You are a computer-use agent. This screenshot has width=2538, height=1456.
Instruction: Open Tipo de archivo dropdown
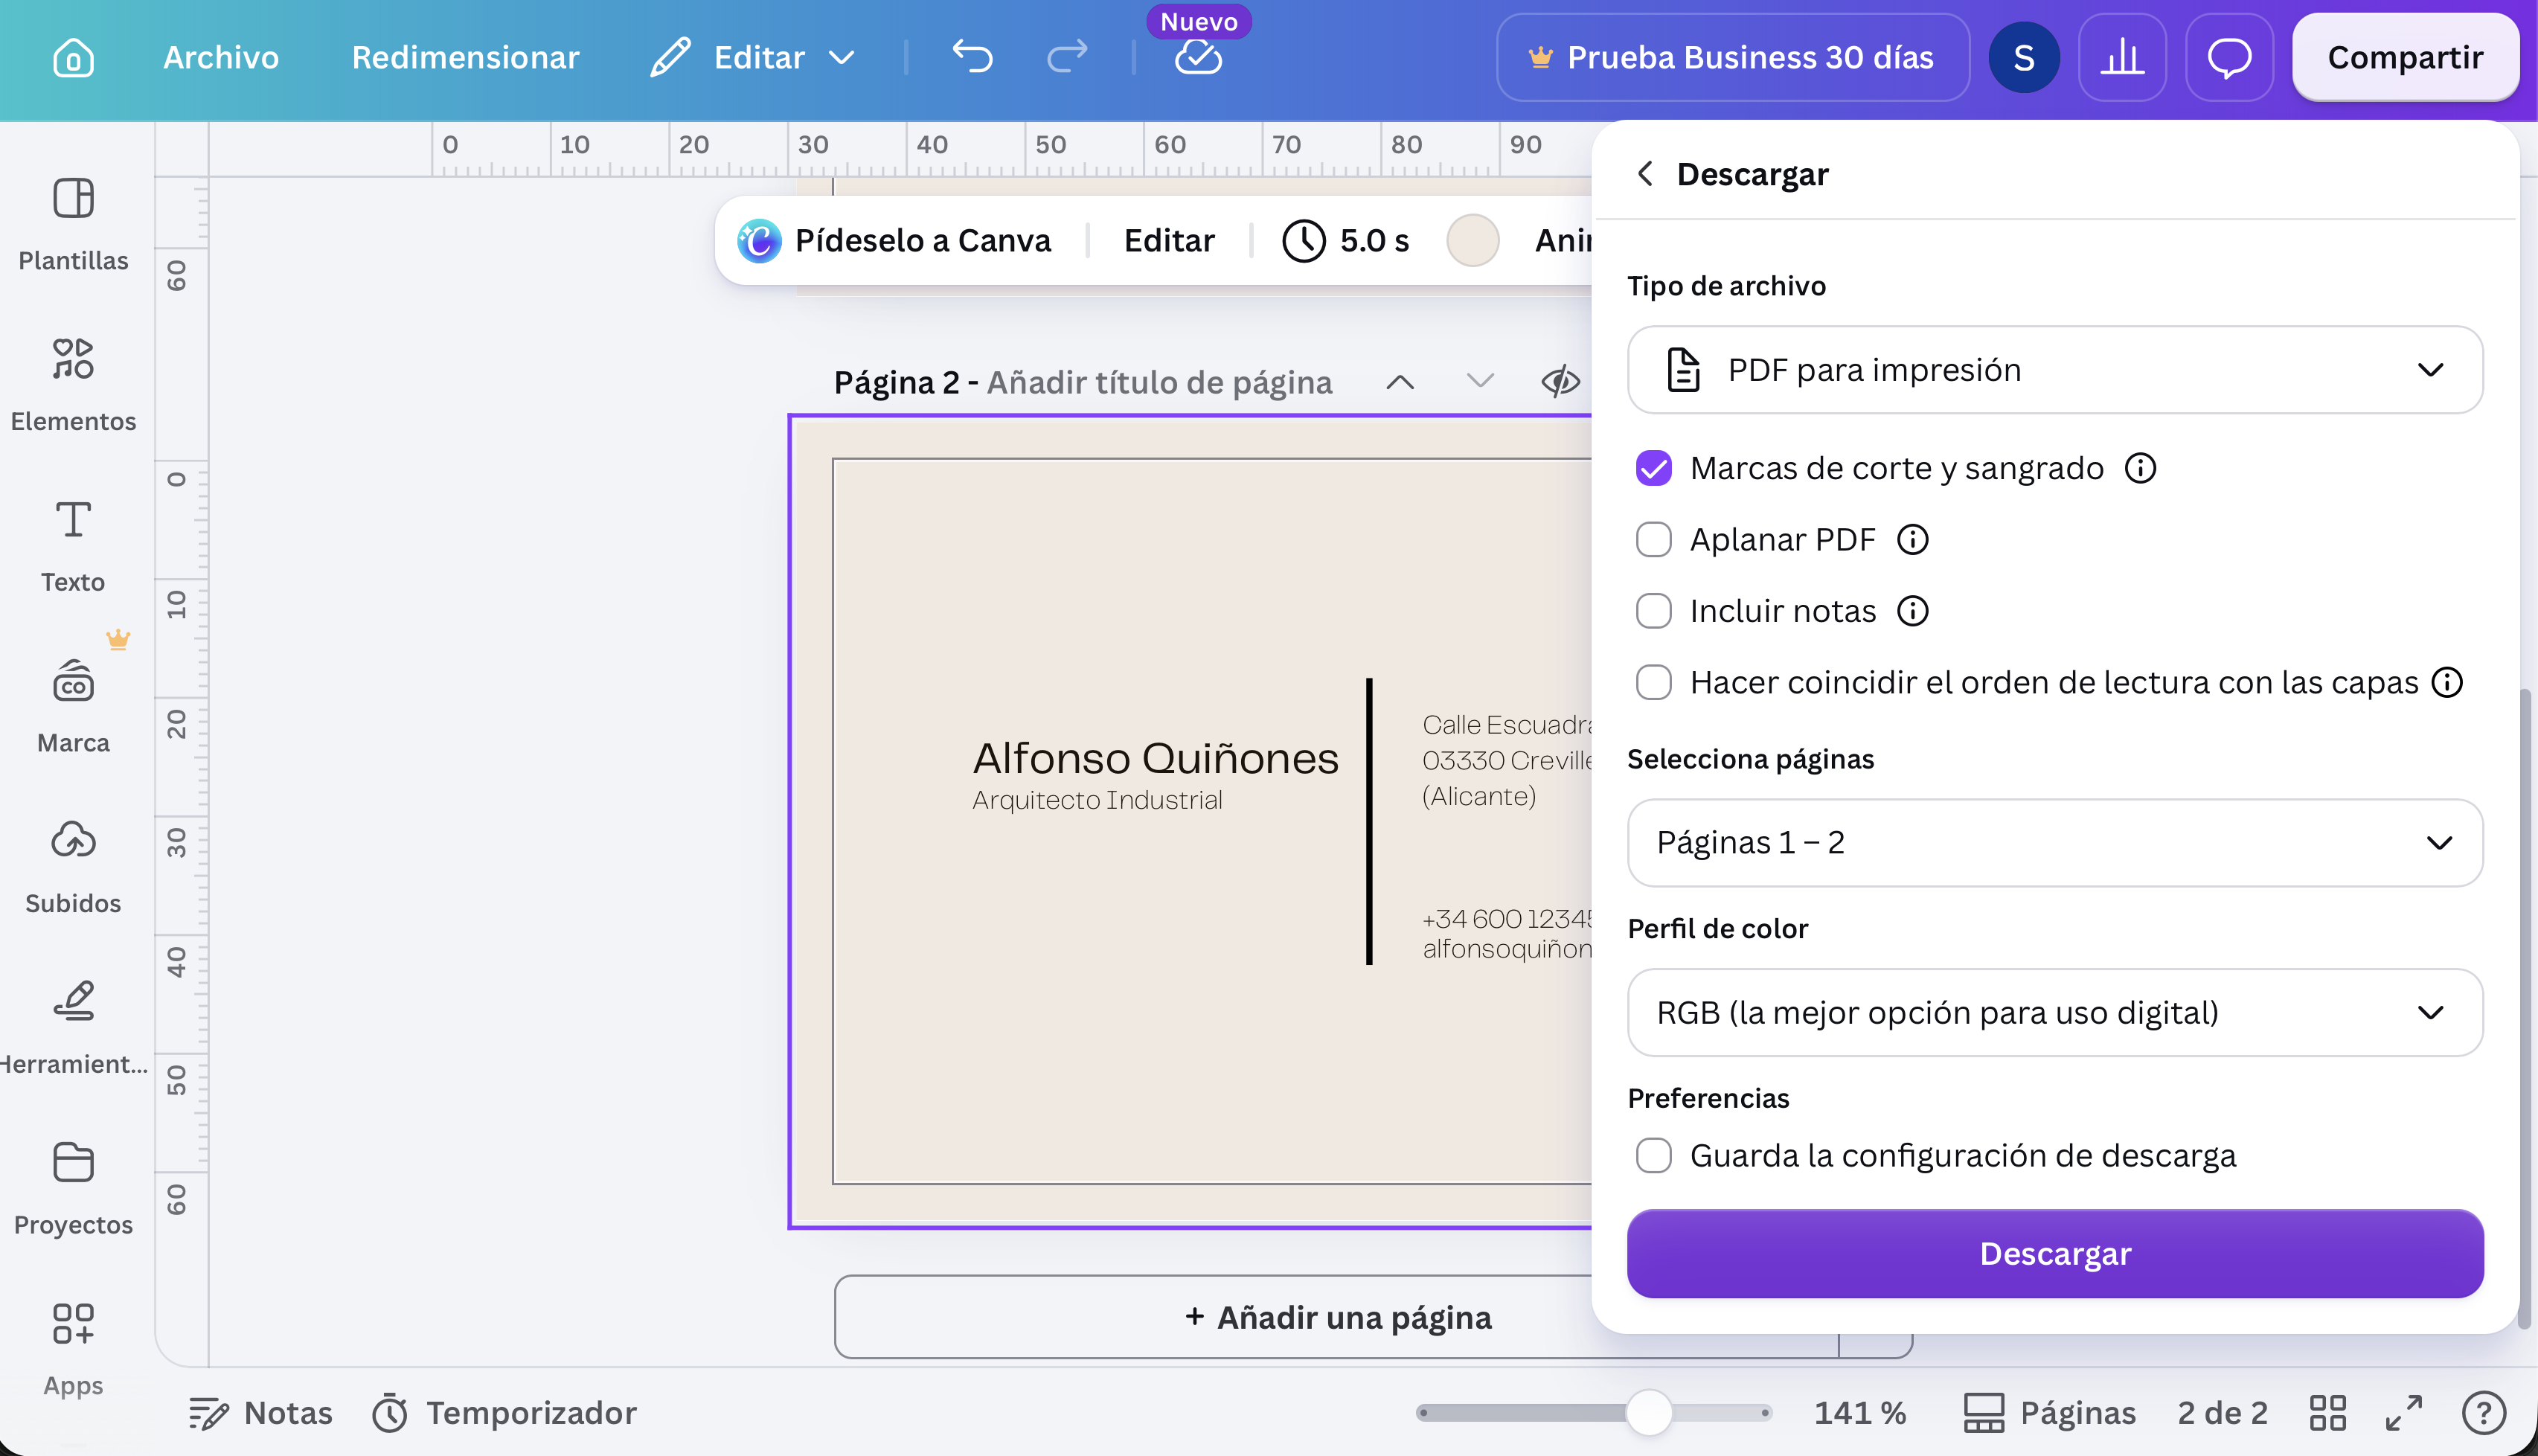(2054, 370)
